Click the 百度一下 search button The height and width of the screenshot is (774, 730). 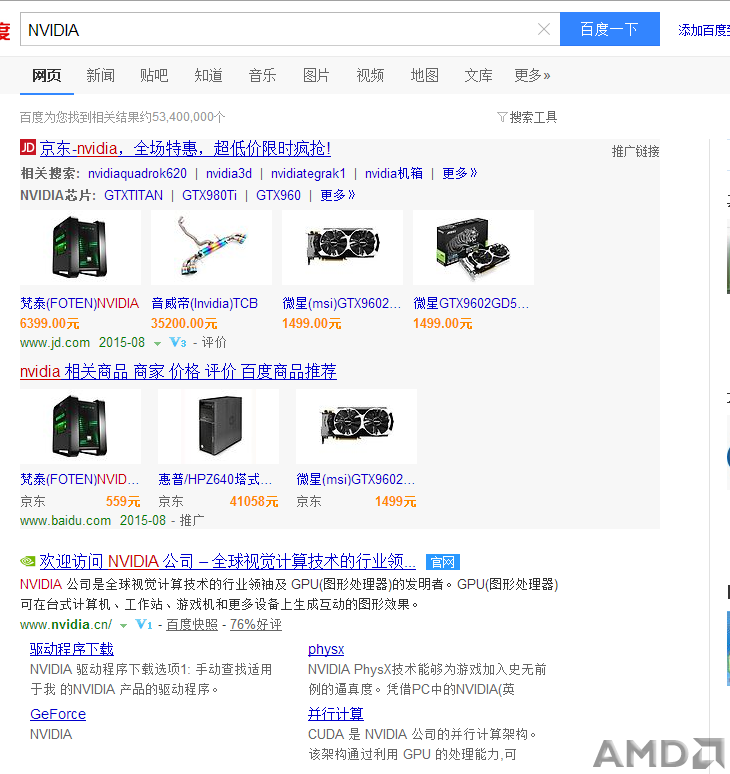pos(610,29)
